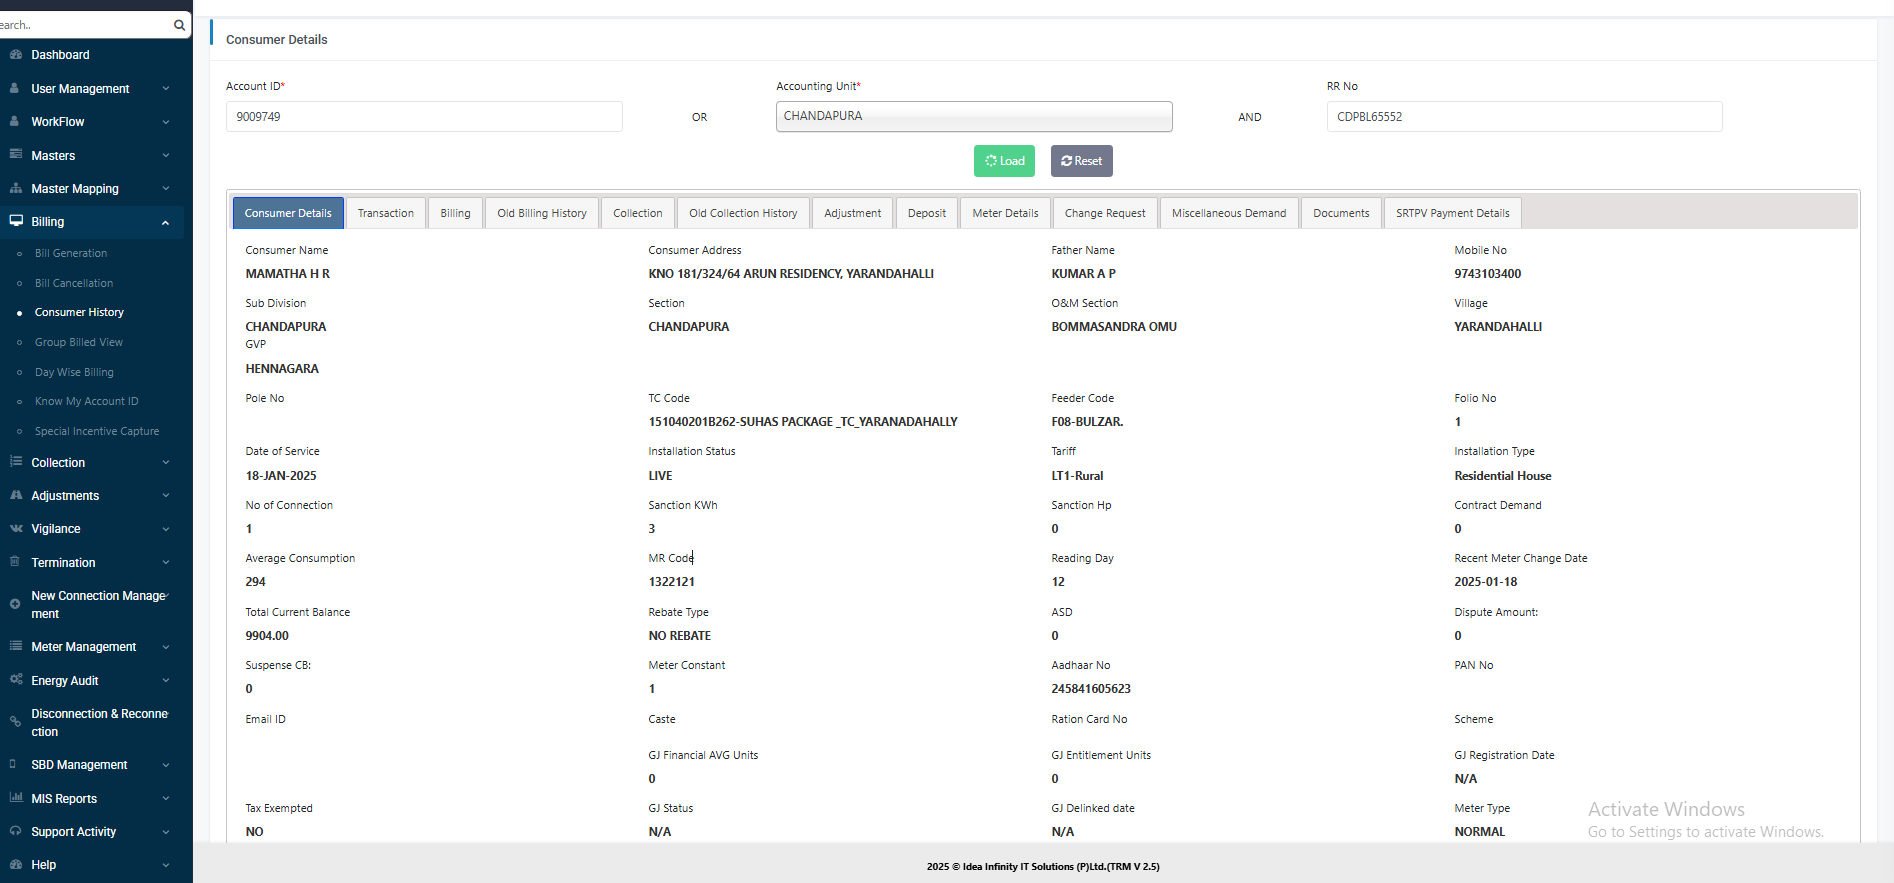Expand the Adjustments menu chevron
Image resolution: width=1894 pixels, height=883 pixels.
coord(166,496)
